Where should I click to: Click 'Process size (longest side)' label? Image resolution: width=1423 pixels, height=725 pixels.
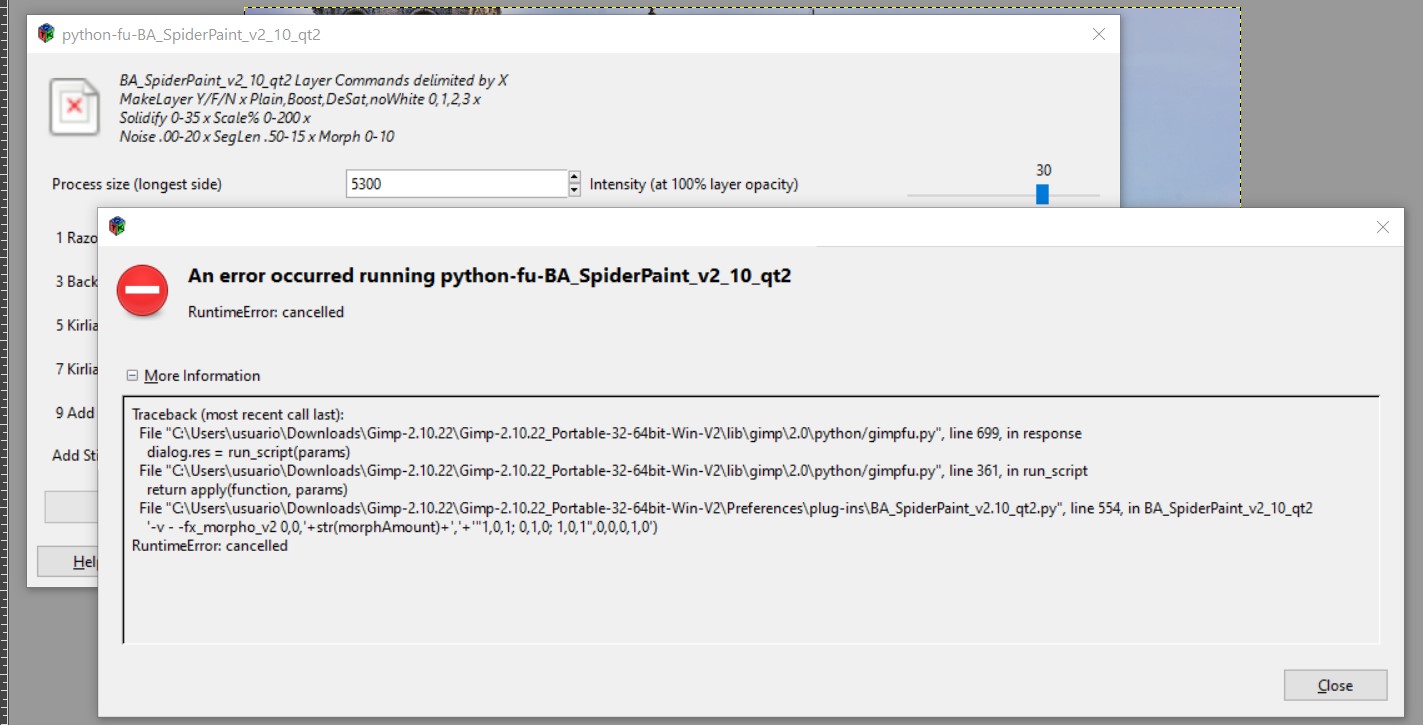point(137,184)
